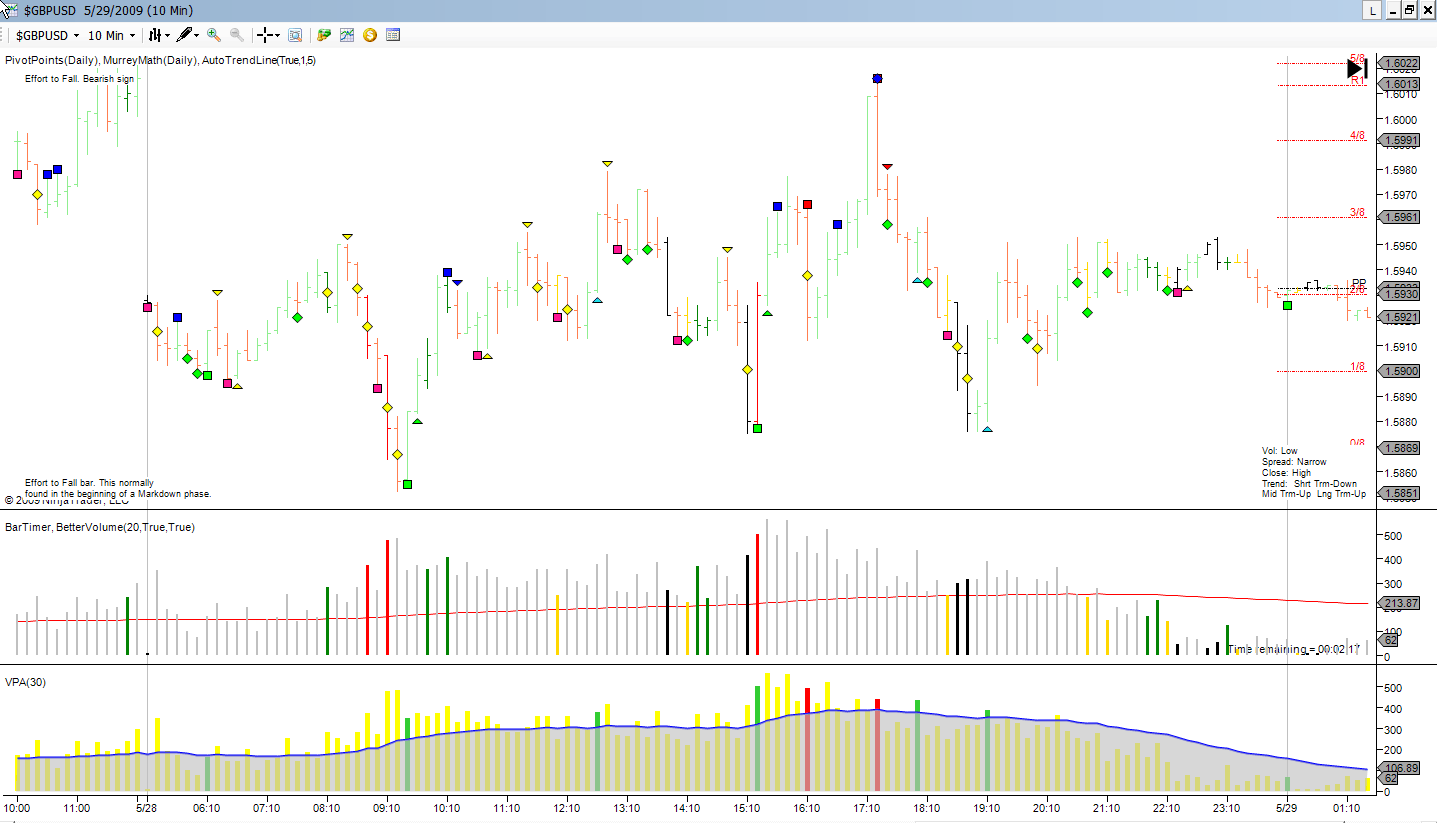Click the 1.6022 price marker

1400,63
